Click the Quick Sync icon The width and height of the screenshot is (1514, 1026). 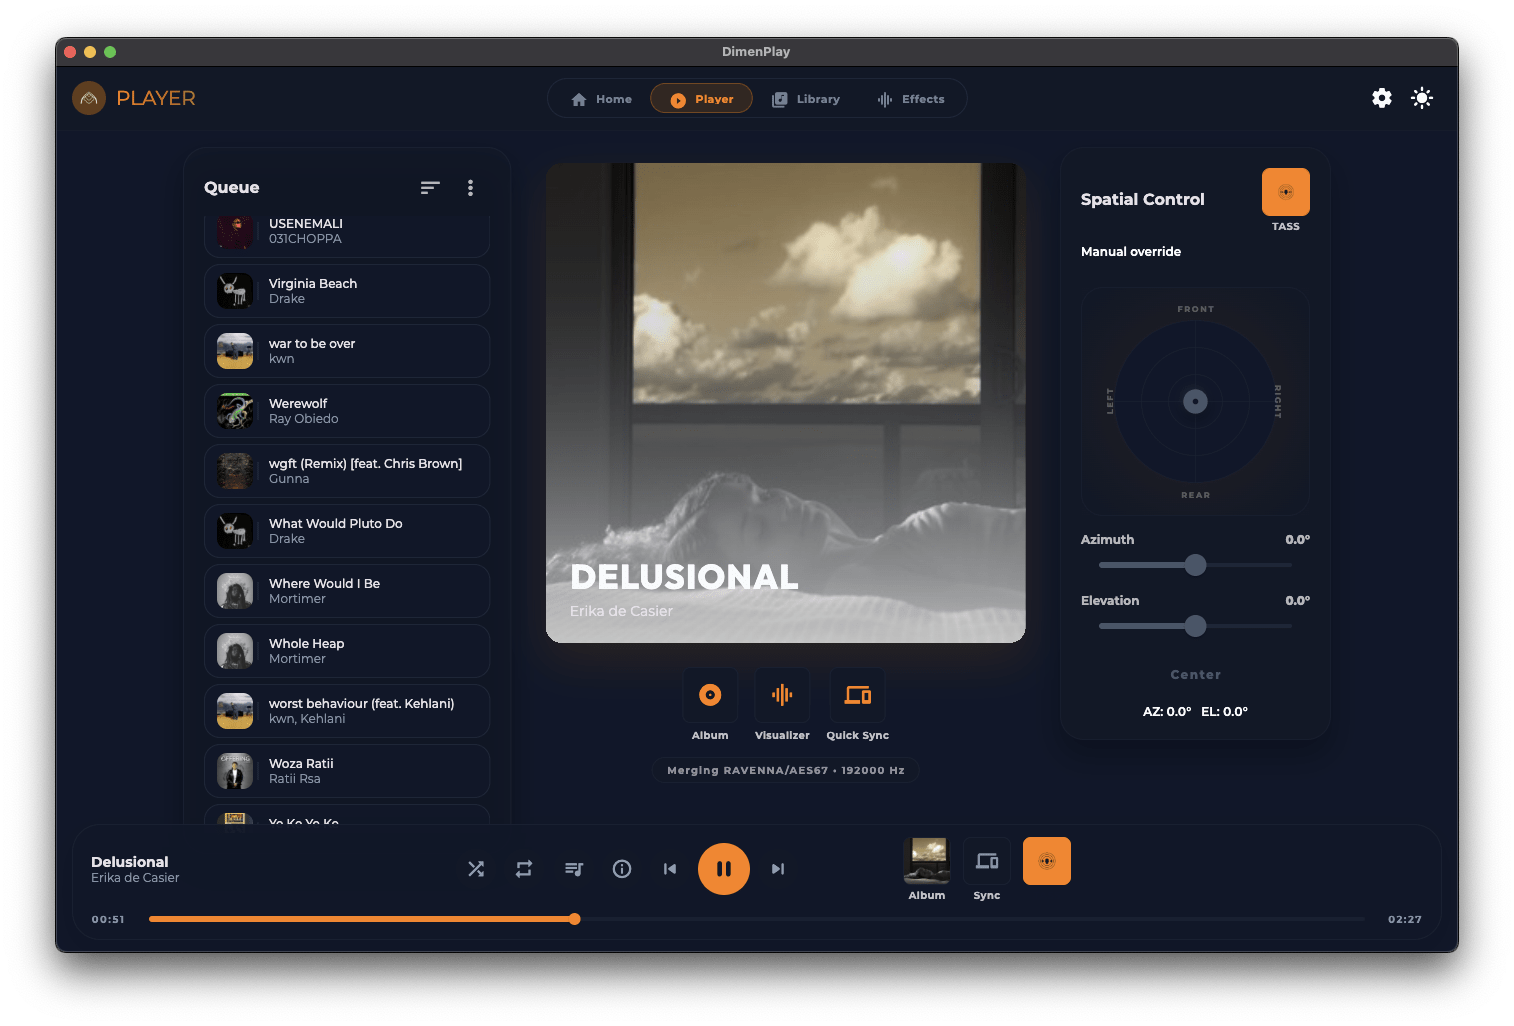[857, 695]
